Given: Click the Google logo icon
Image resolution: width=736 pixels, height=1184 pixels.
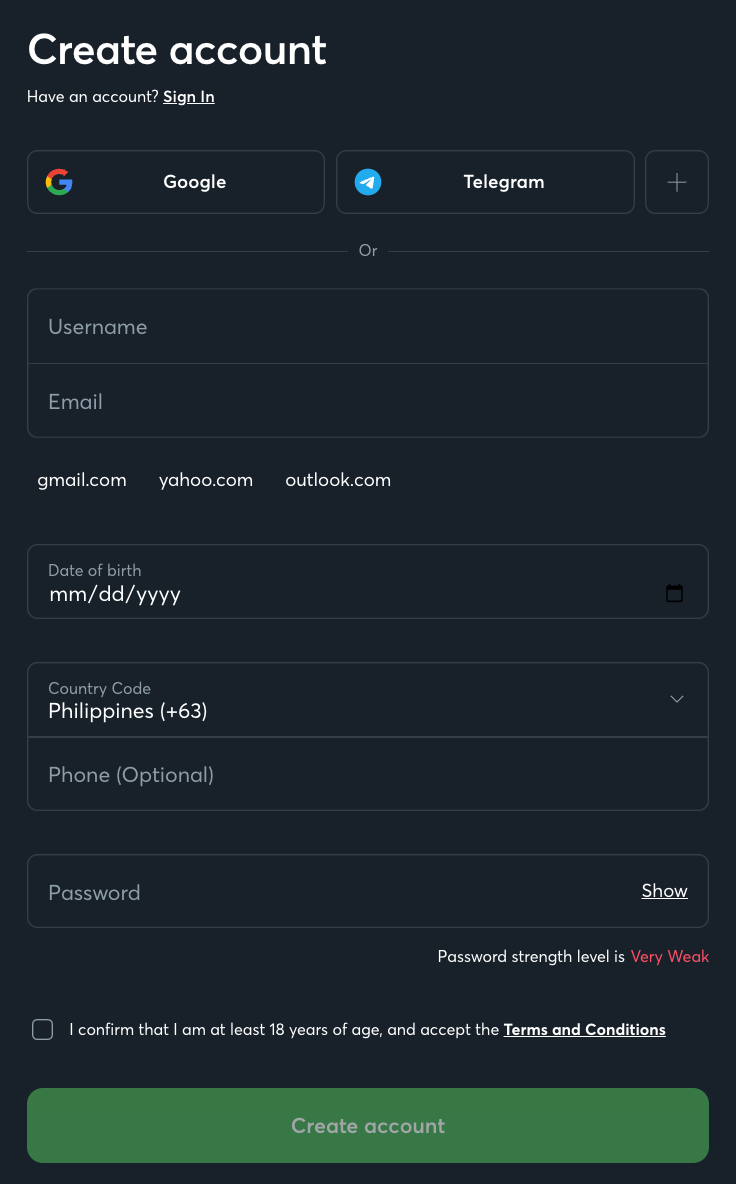Looking at the screenshot, I should [59, 182].
